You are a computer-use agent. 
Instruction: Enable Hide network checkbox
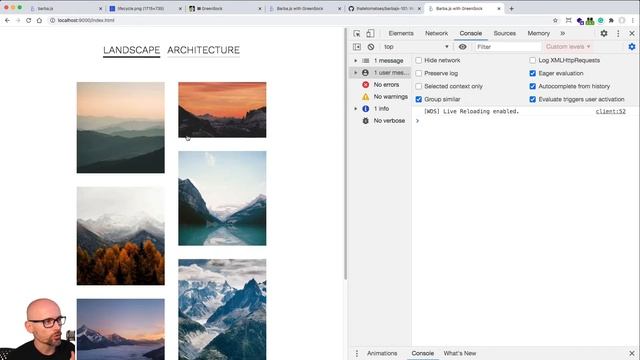point(418,60)
